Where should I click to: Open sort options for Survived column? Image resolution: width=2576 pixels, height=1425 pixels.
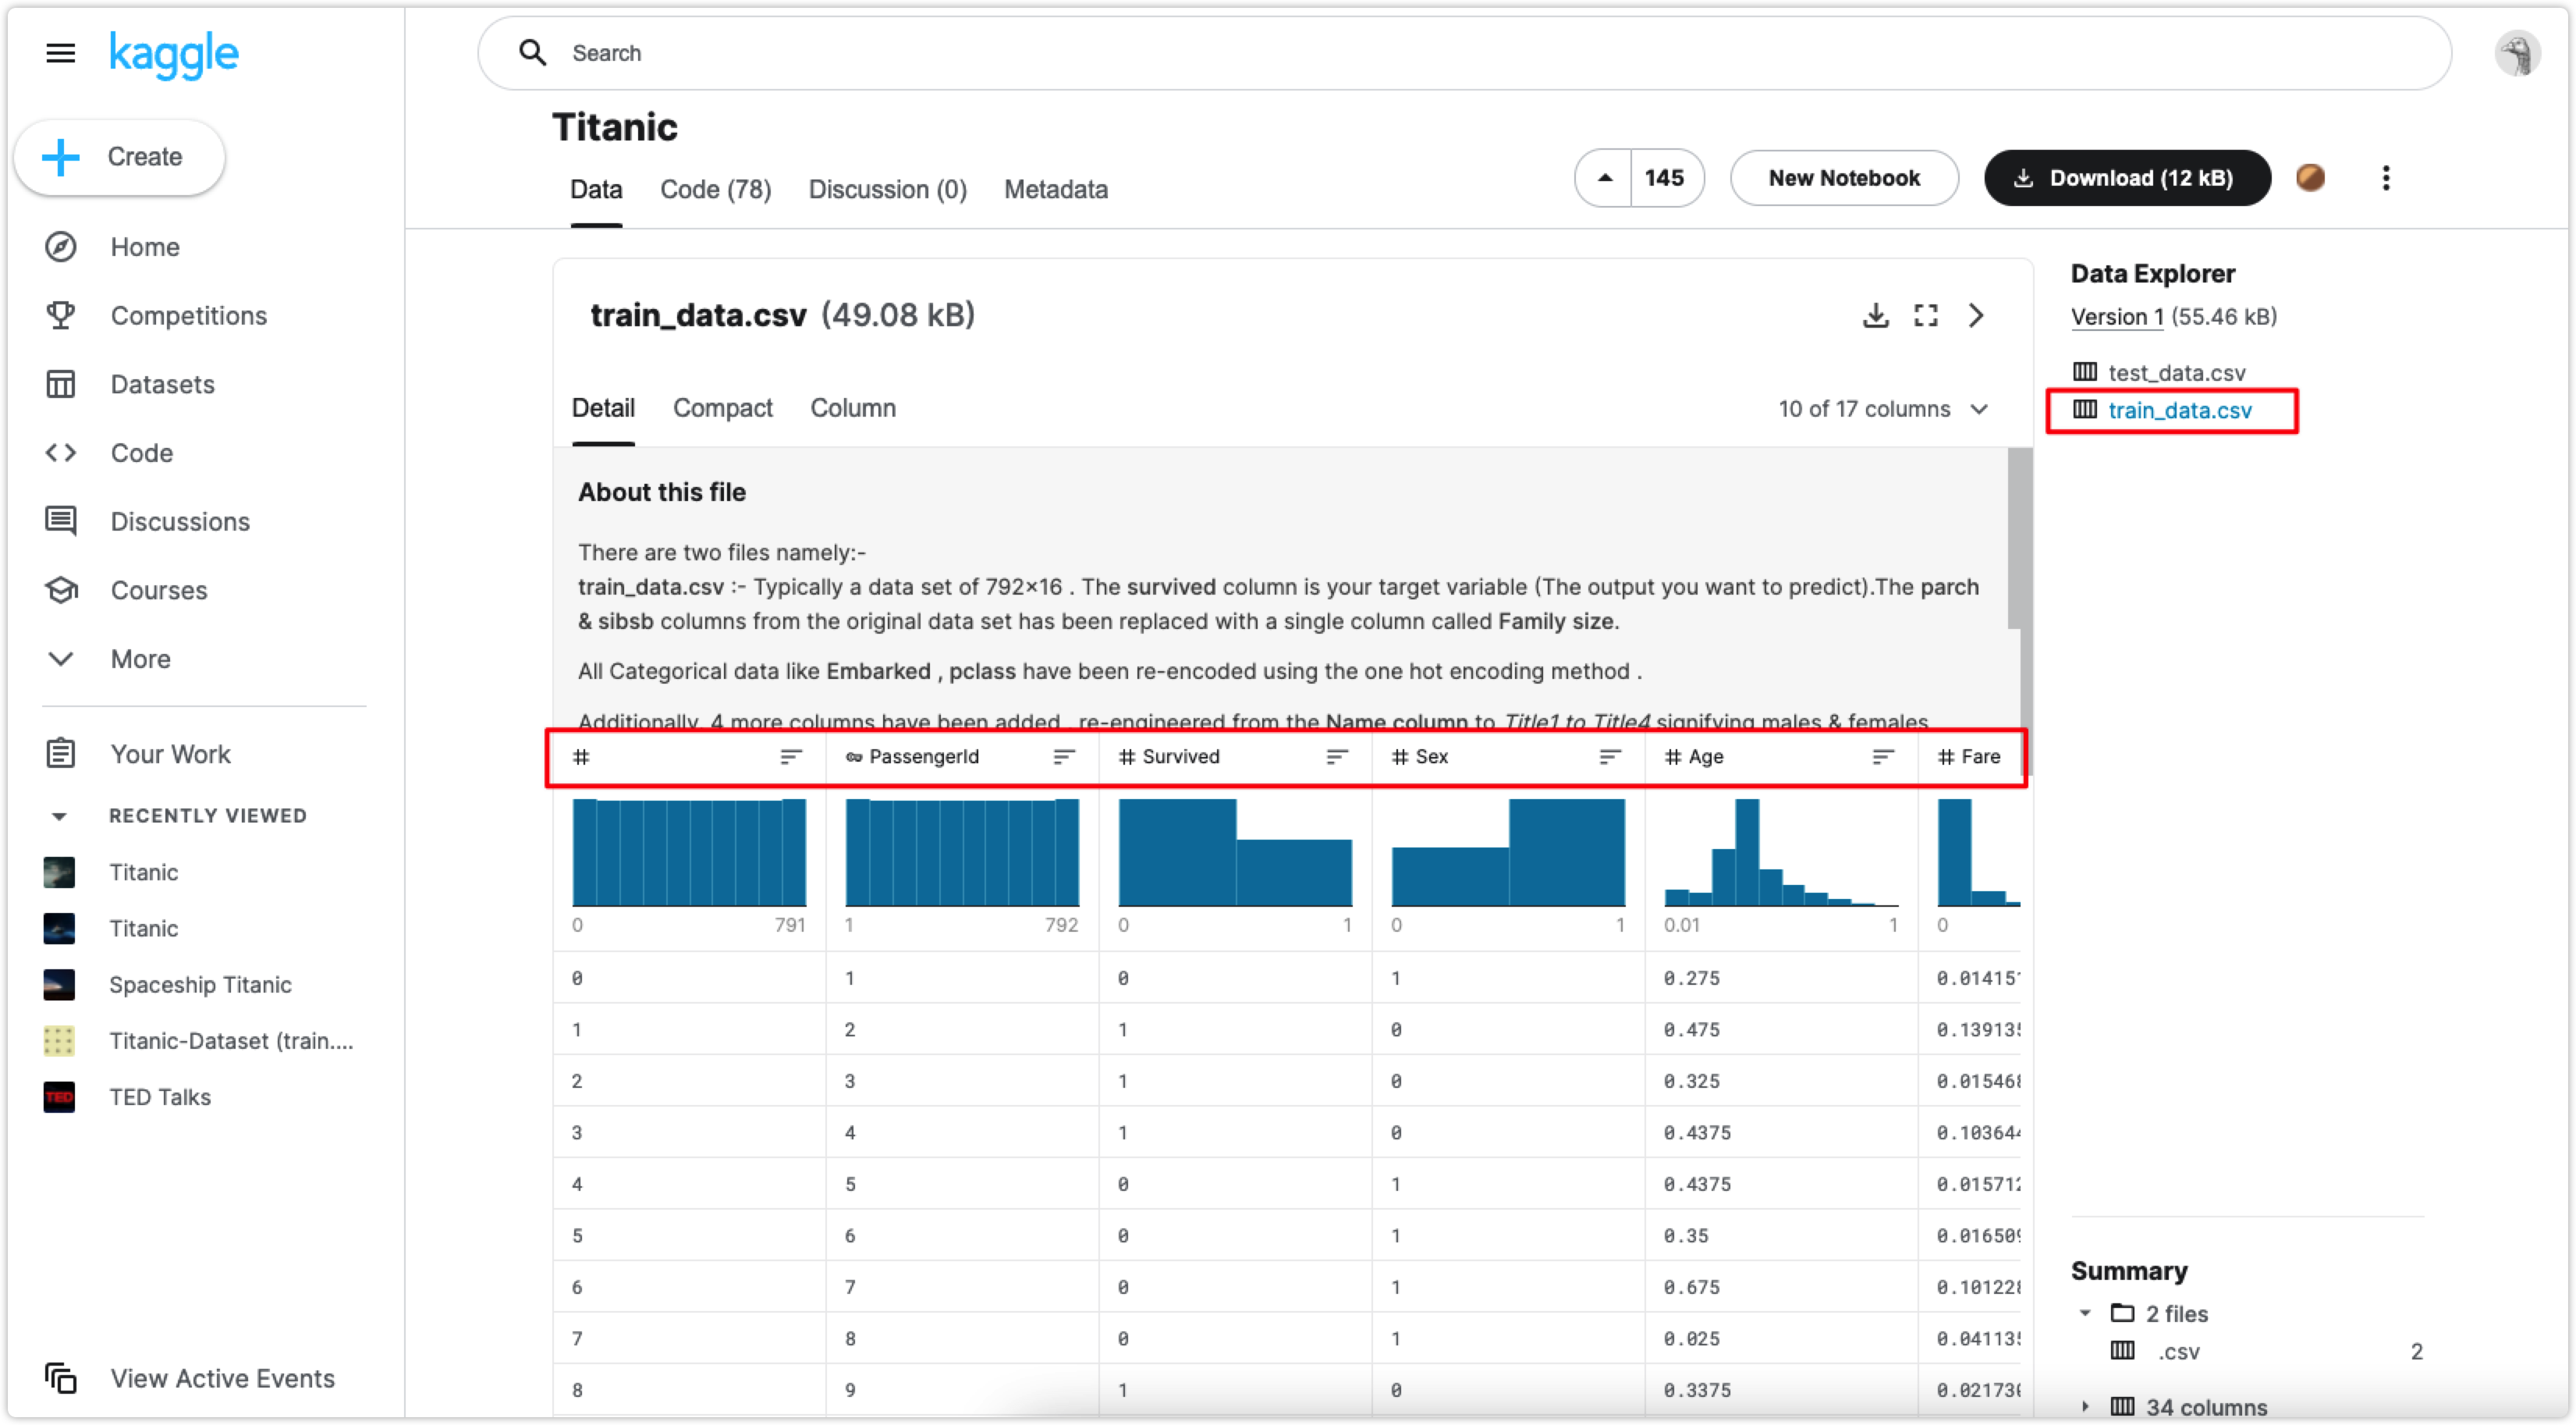[x=1337, y=757]
